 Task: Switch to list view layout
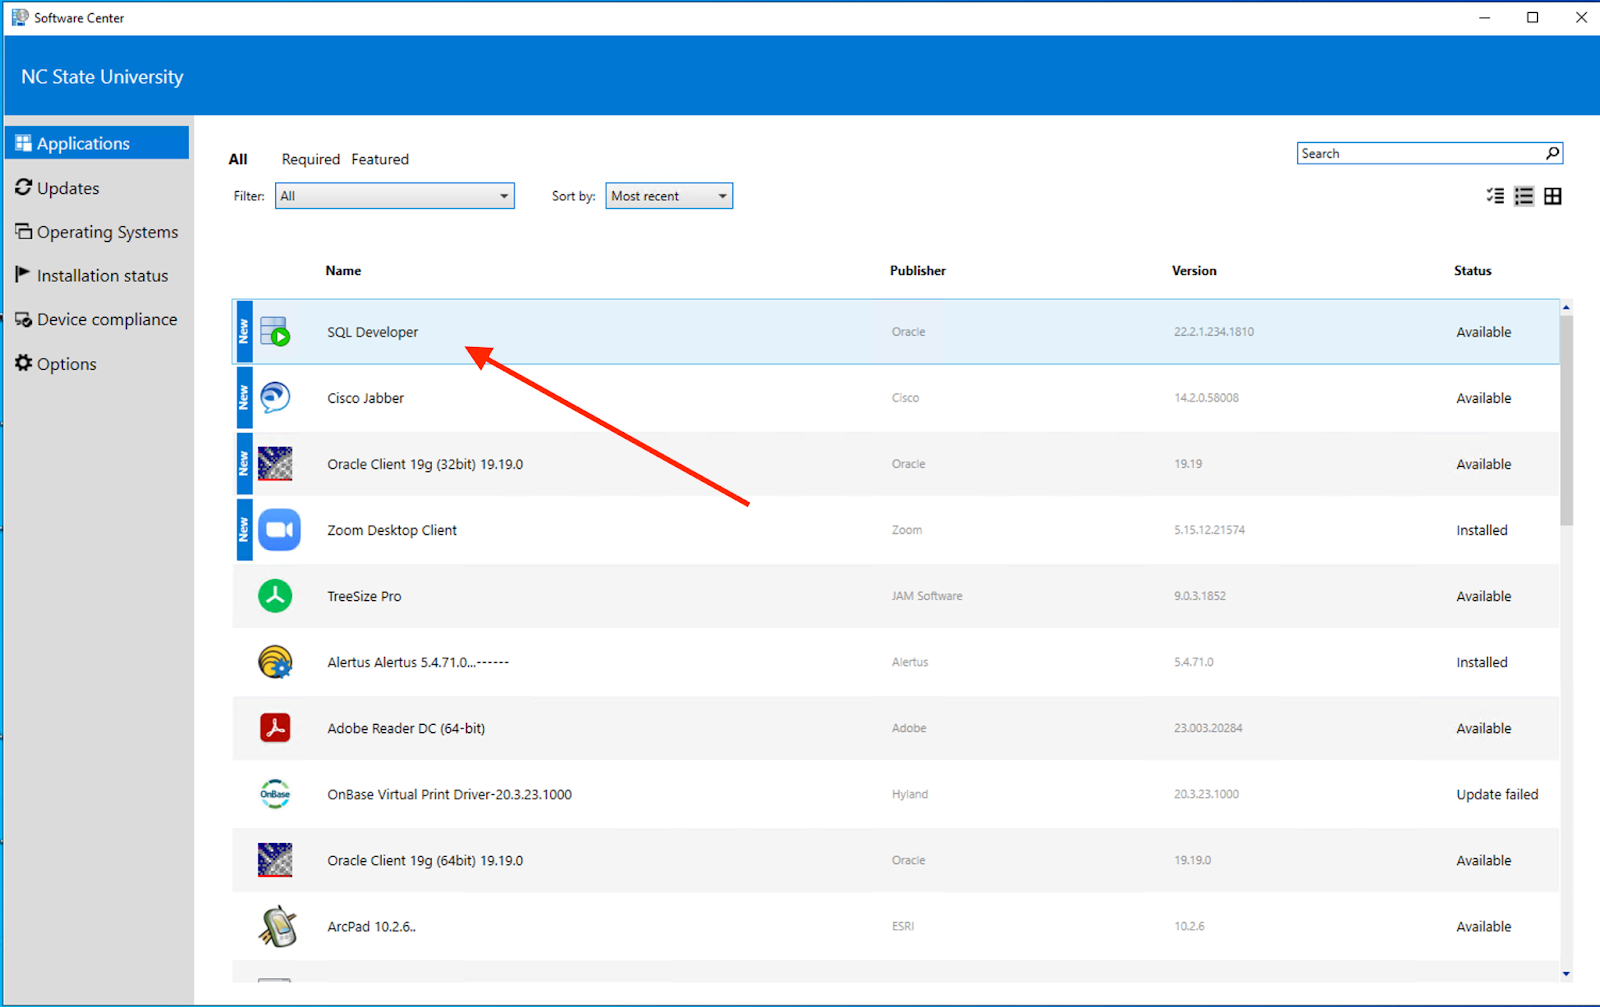[1524, 196]
